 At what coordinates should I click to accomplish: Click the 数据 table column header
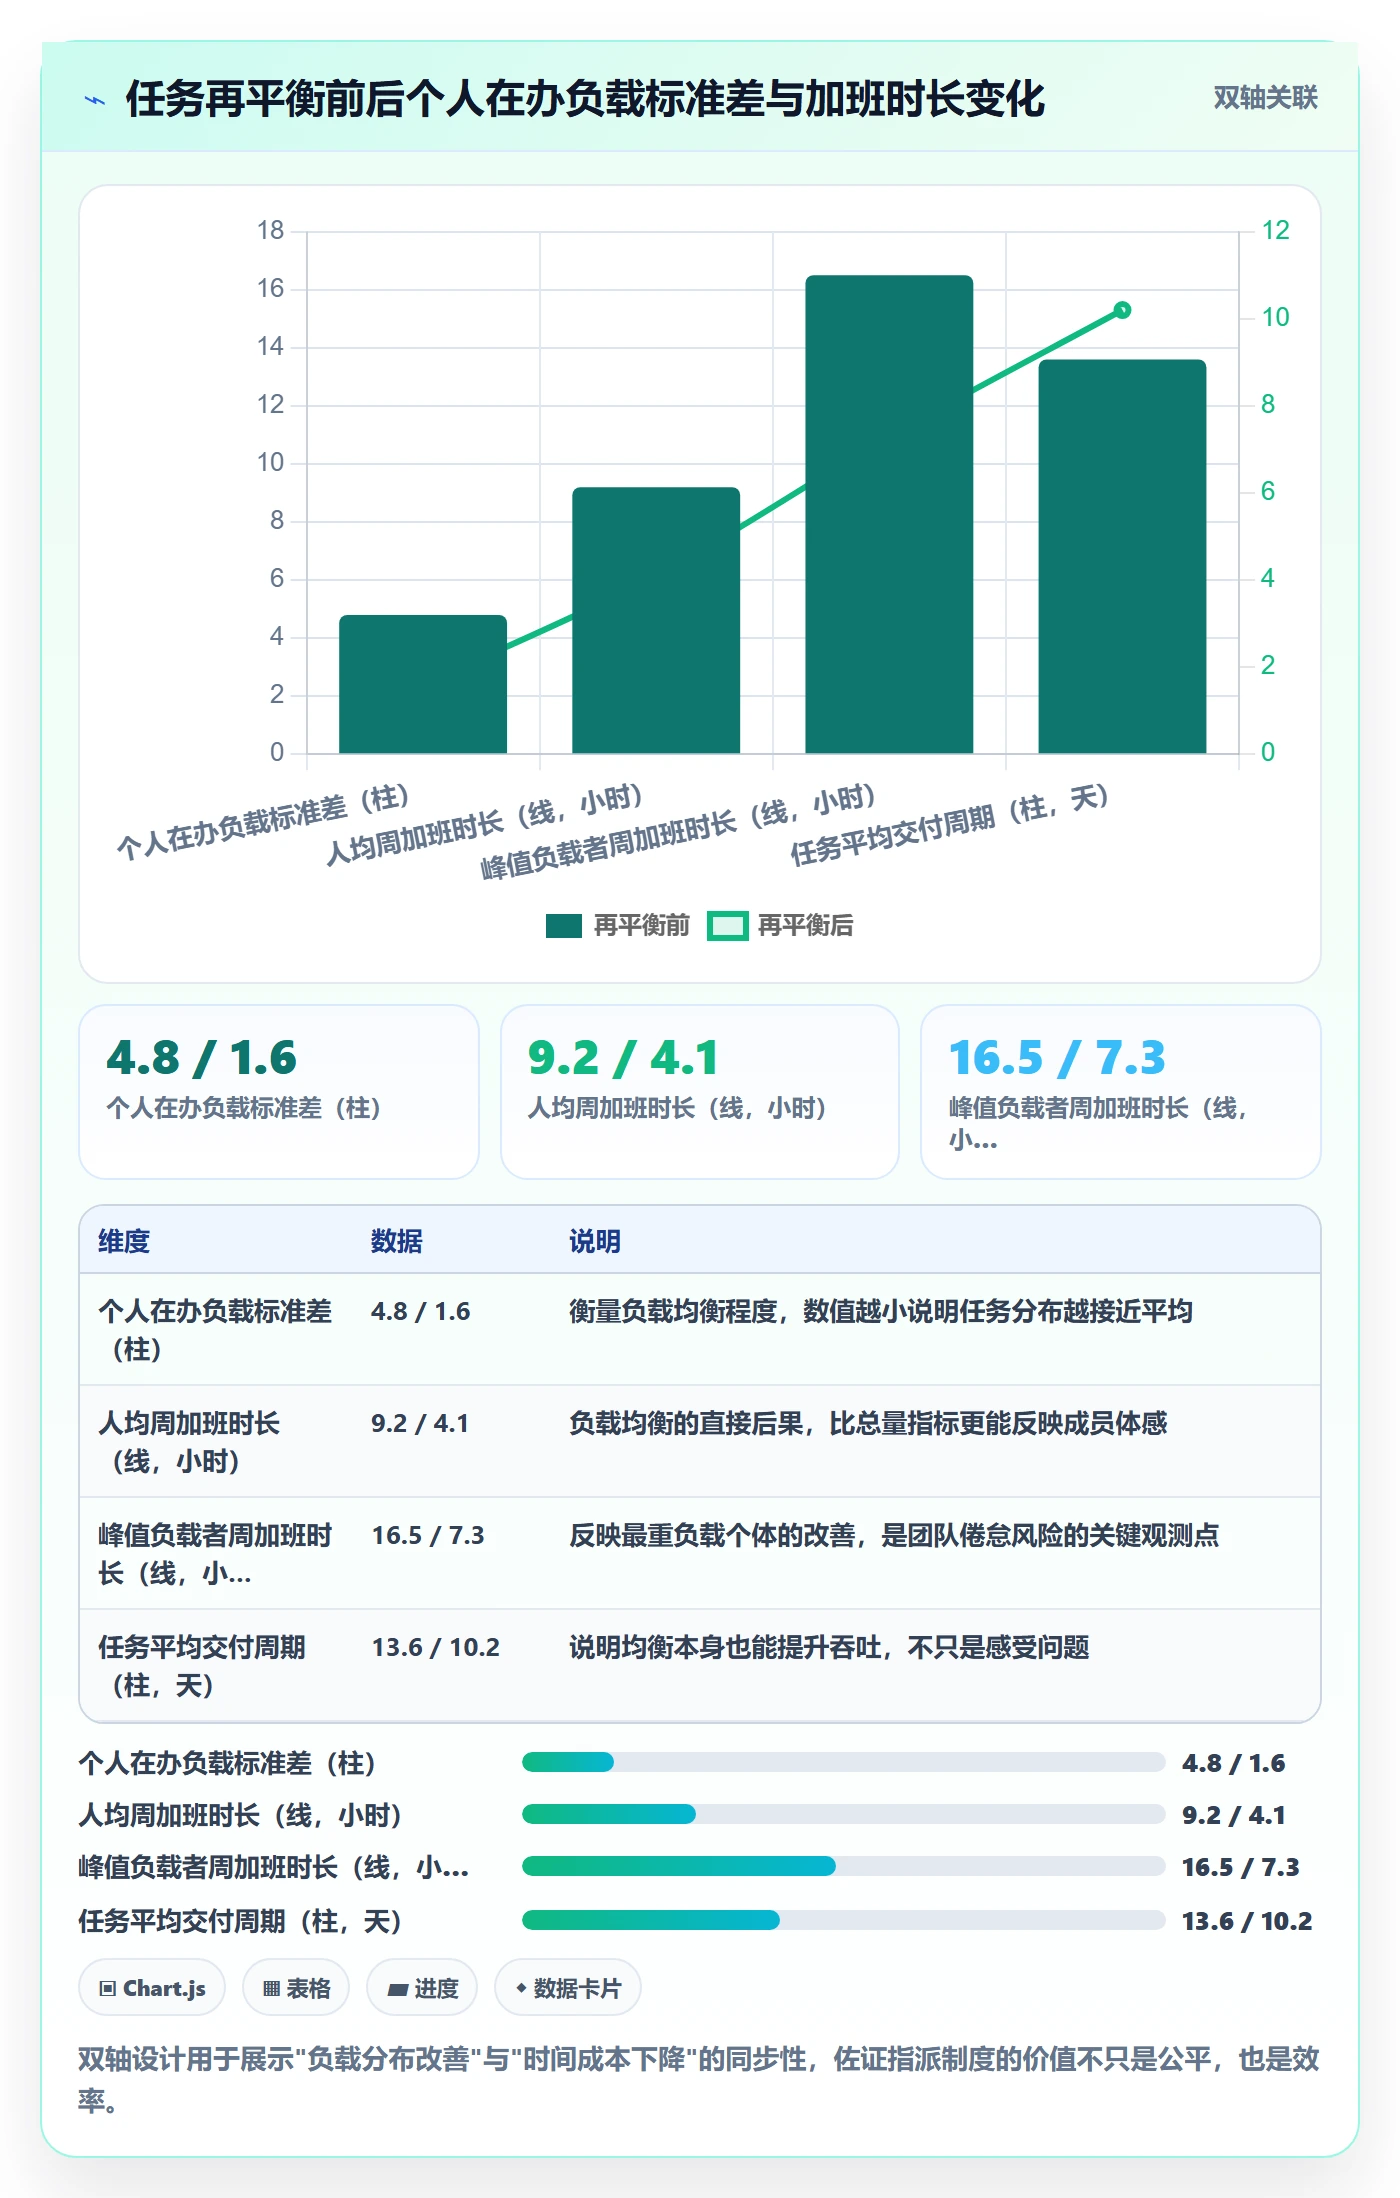[x=397, y=1241]
